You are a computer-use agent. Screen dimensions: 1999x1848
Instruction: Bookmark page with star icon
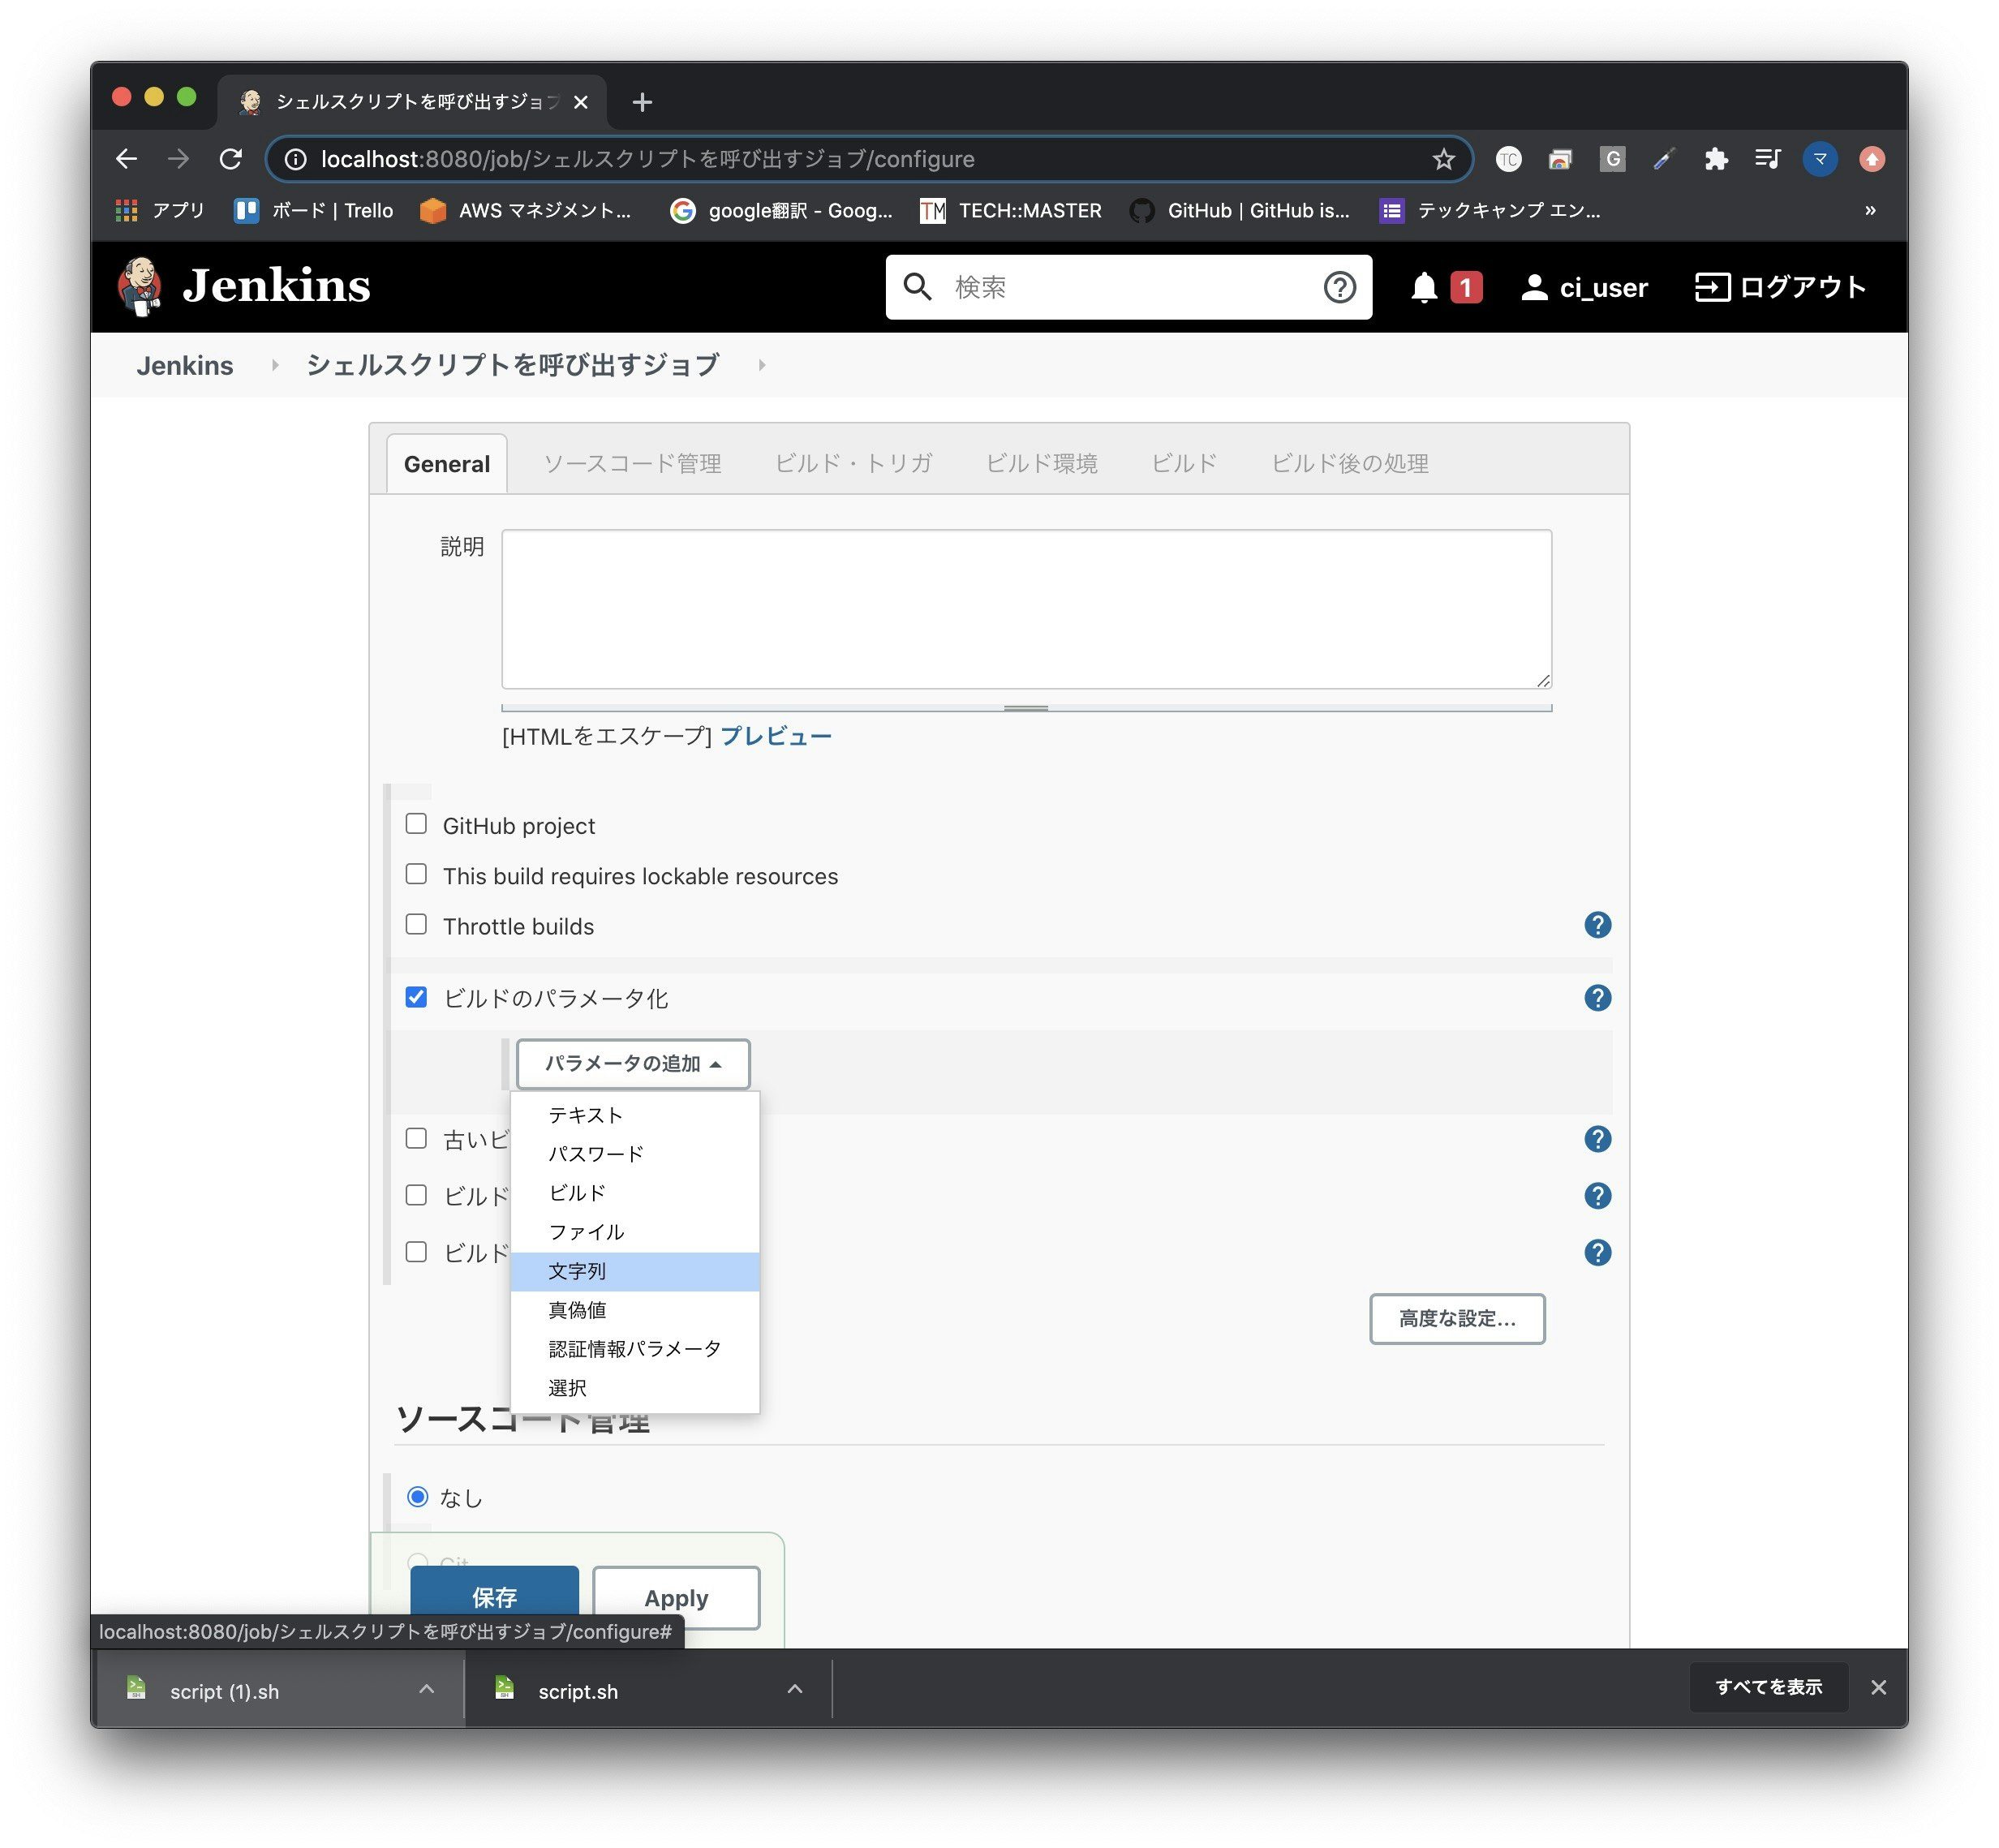click(x=1443, y=159)
